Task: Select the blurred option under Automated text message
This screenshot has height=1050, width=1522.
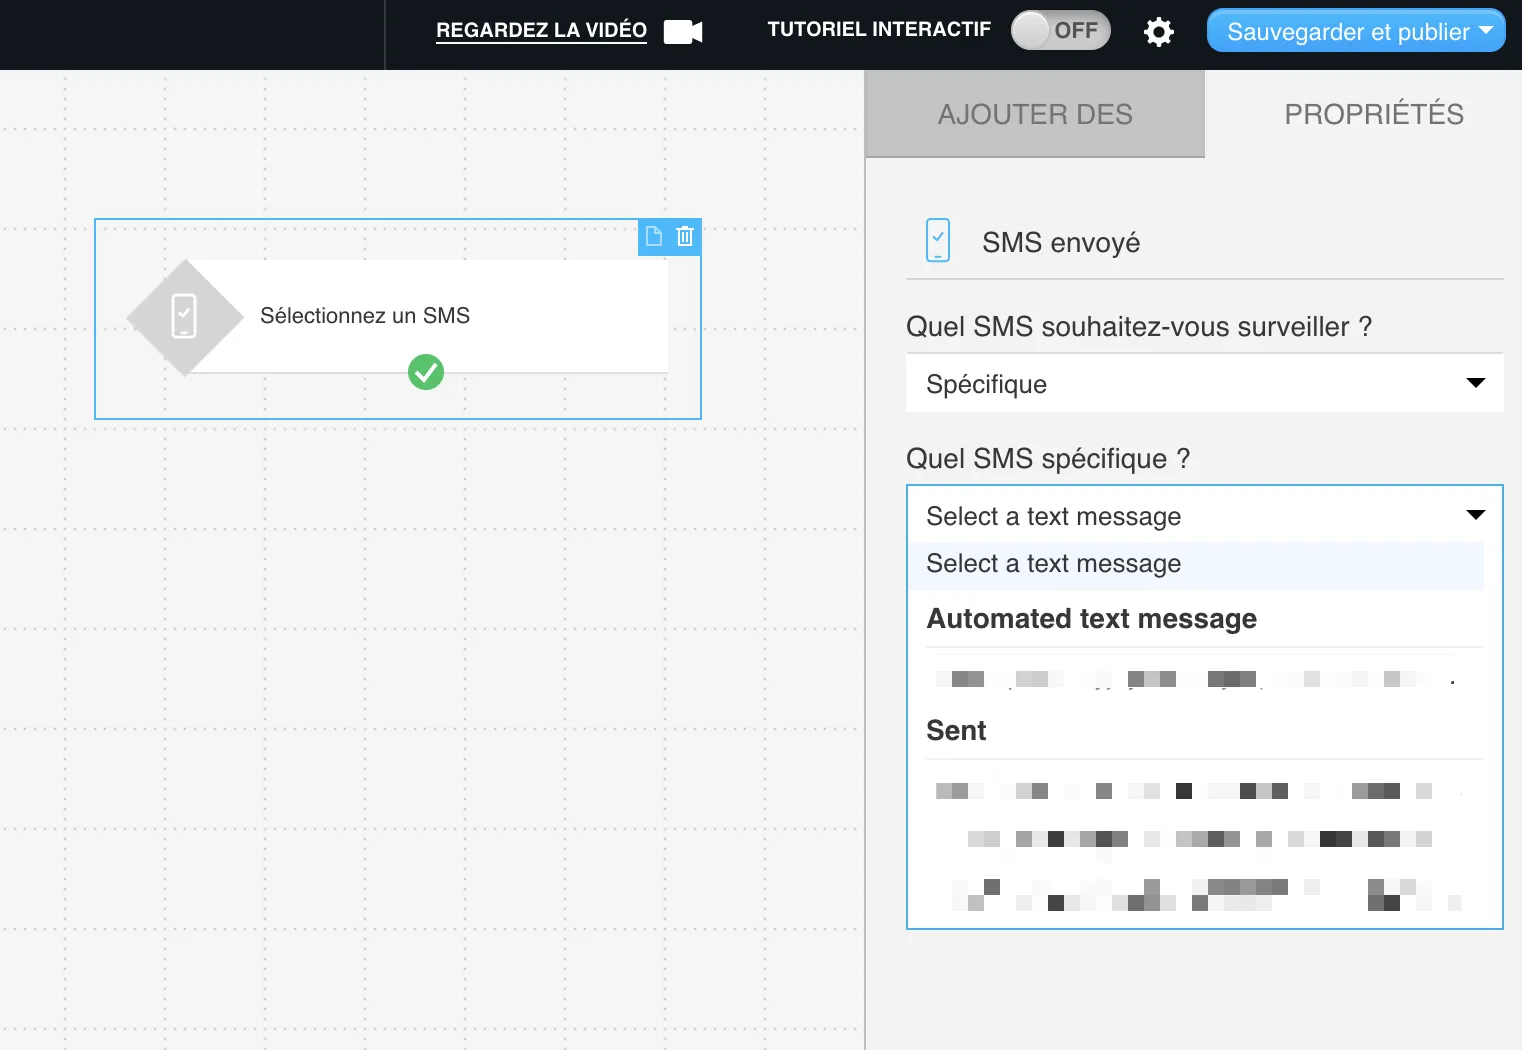Action: coord(1196,679)
